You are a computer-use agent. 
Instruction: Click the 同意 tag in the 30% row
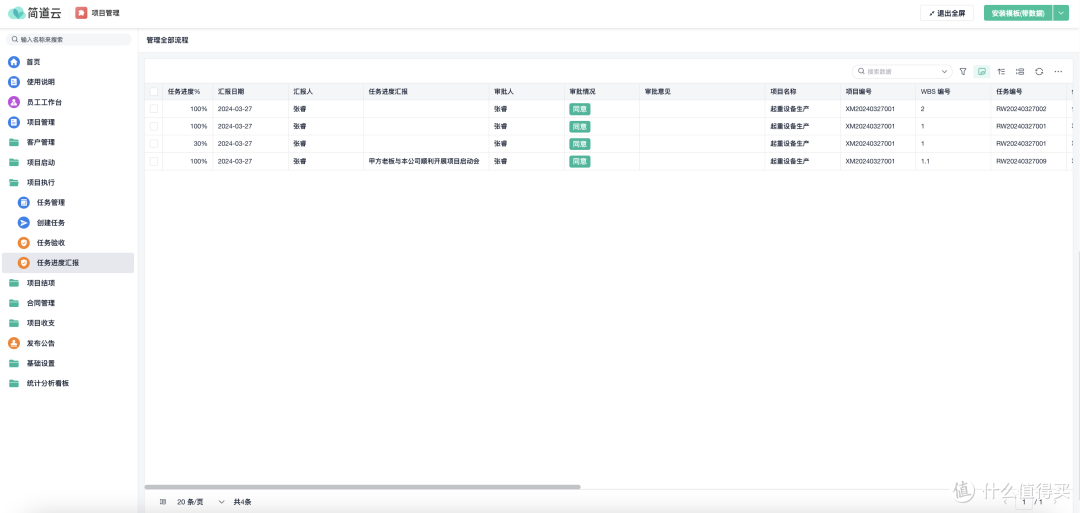click(579, 144)
